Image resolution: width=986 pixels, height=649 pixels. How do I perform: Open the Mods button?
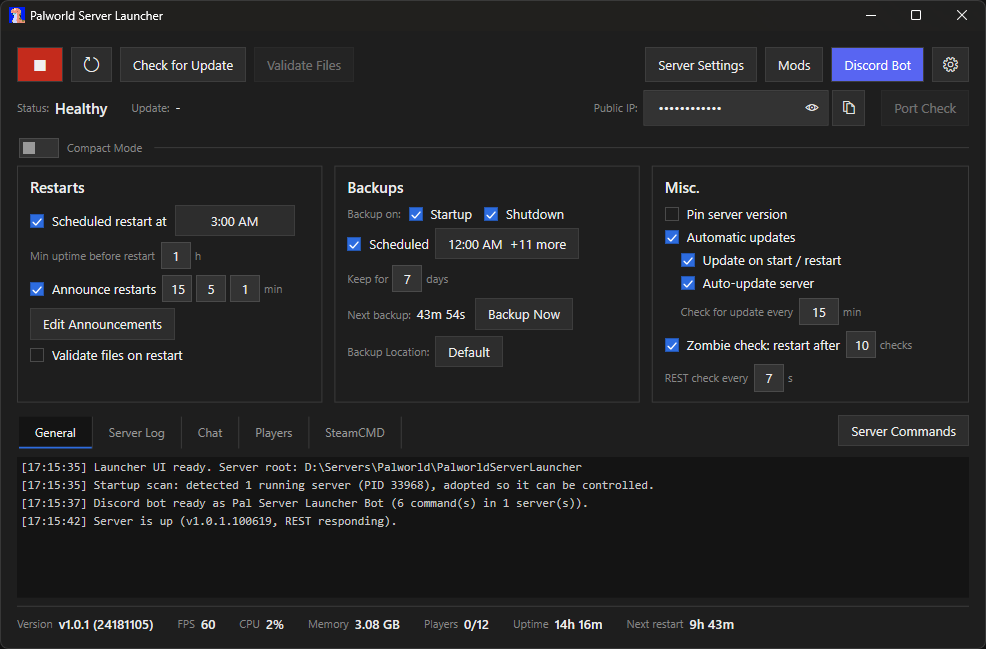[x=794, y=65]
